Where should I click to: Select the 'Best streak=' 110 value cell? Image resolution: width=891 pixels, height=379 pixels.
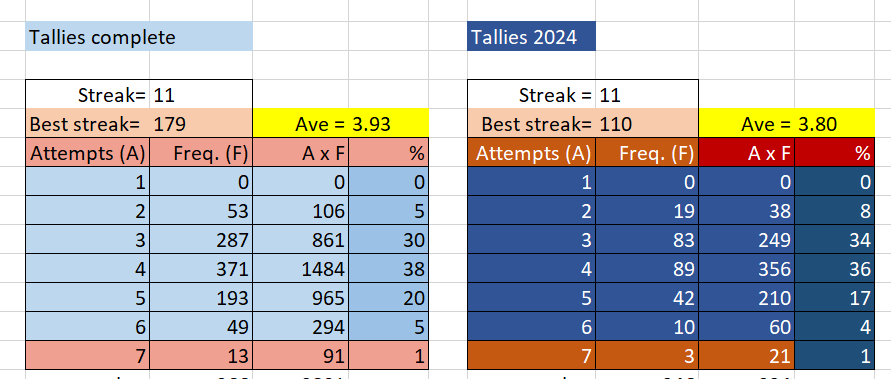[647, 123]
